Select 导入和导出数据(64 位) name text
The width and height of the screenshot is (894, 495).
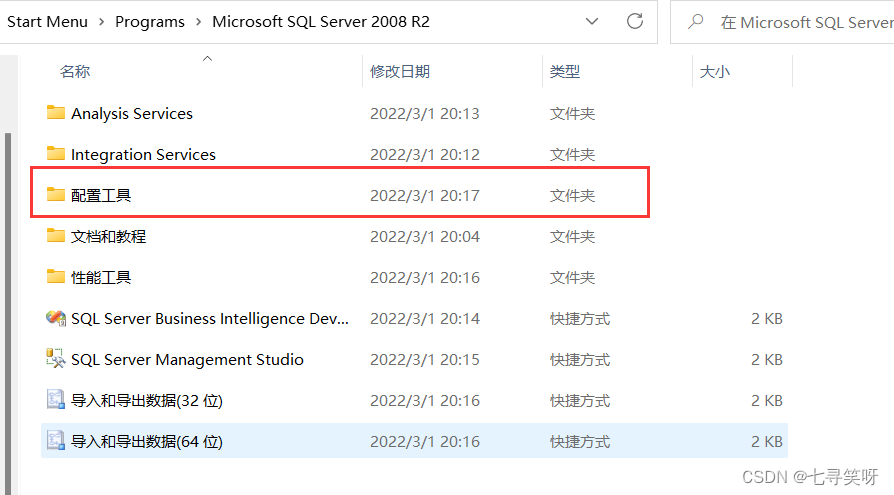(x=147, y=441)
